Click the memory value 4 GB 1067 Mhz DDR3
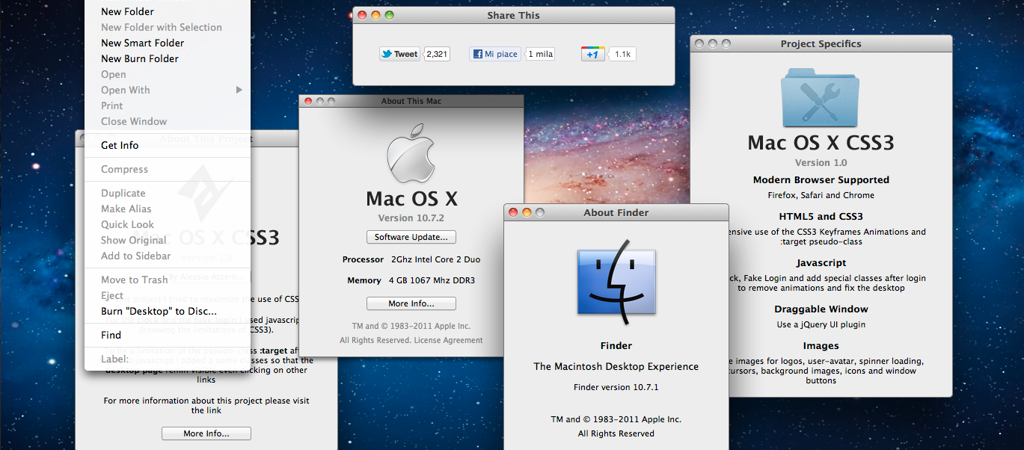The image size is (1024, 450). point(432,280)
